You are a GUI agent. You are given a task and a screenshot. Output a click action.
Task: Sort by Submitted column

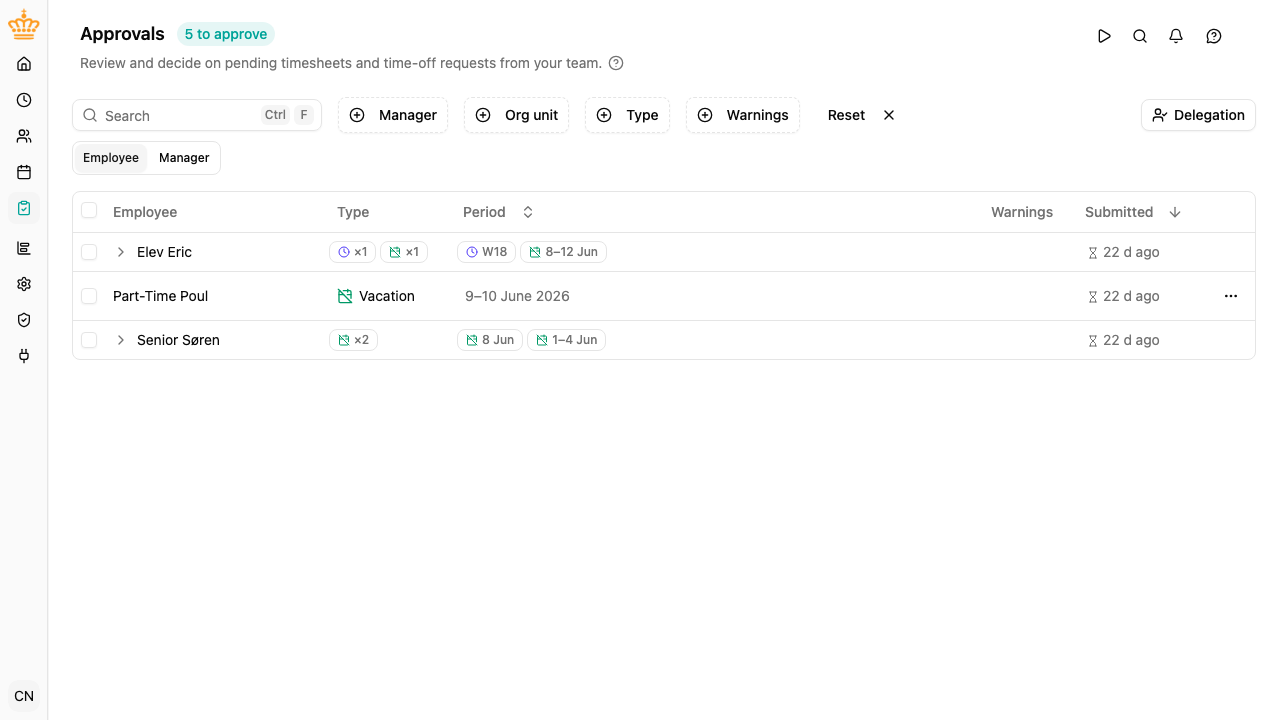[1133, 212]
